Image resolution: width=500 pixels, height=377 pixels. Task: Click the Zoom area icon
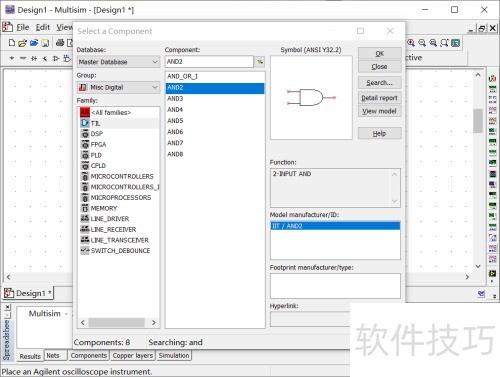click(433, 43)
